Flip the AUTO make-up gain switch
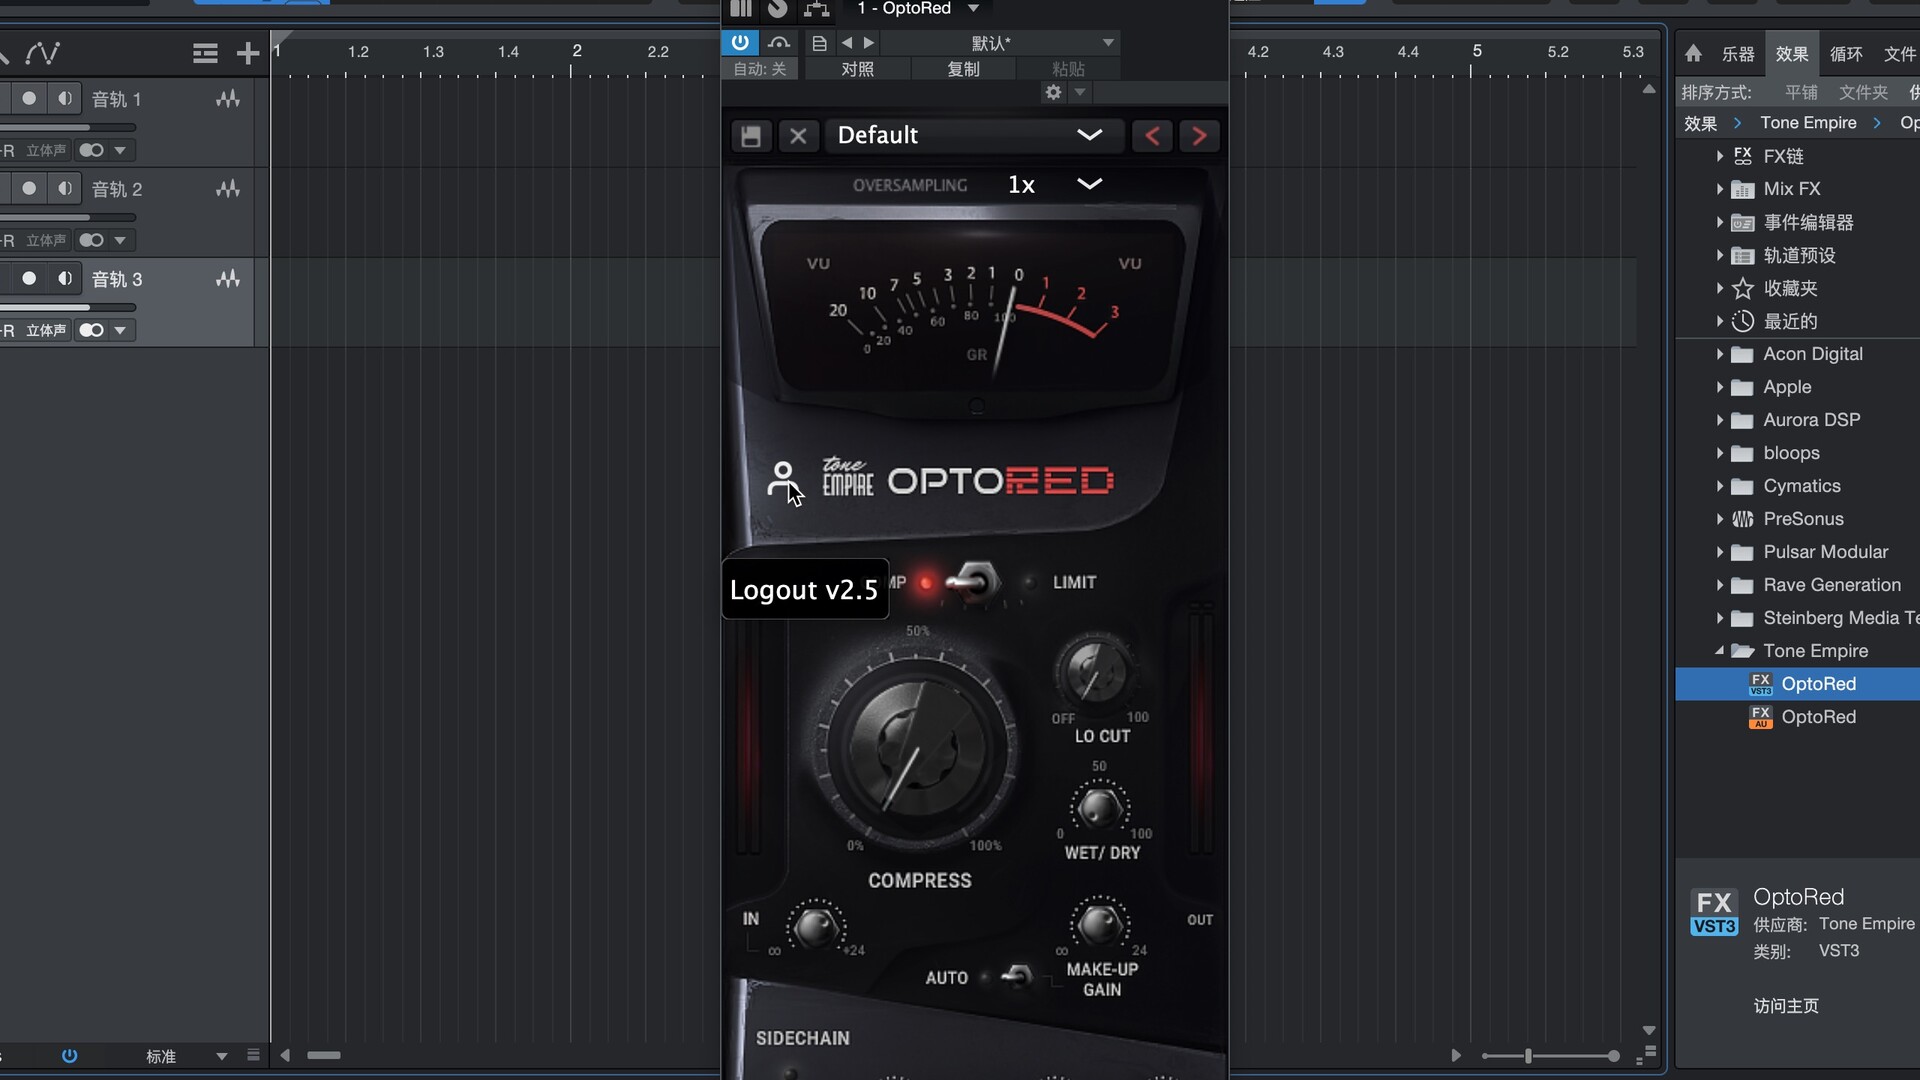 1017,975
